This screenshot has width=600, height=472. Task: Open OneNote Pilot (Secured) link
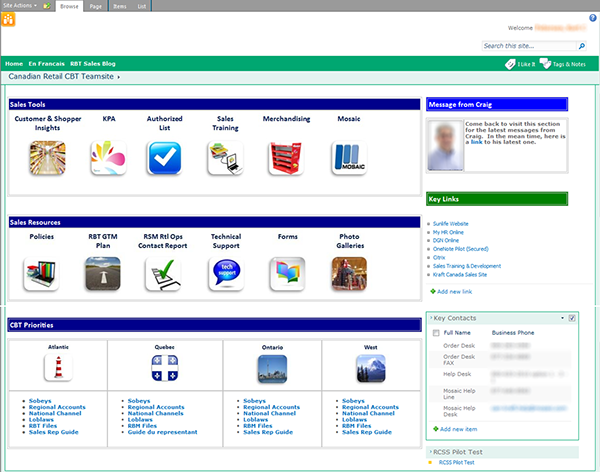pos(461,249)
